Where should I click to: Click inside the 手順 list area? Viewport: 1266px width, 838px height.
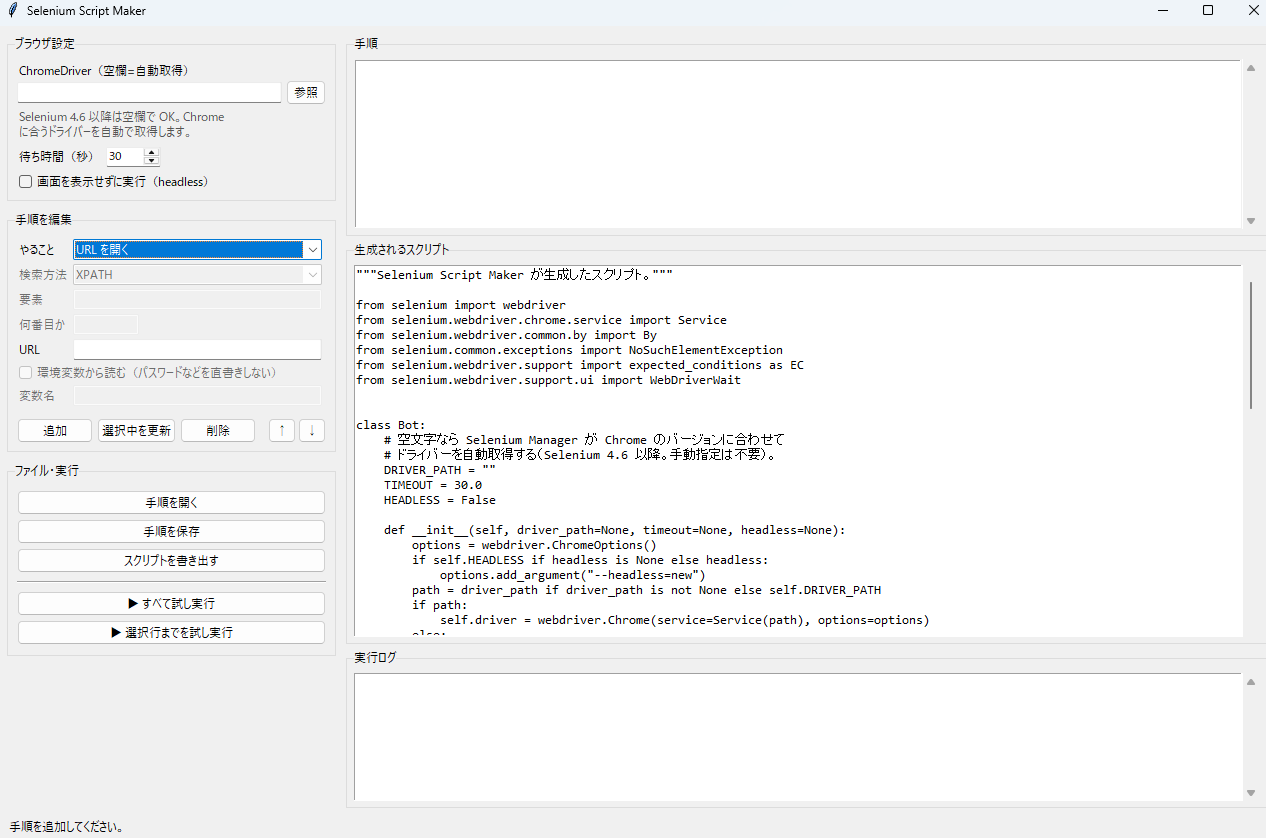click(798, 144)
